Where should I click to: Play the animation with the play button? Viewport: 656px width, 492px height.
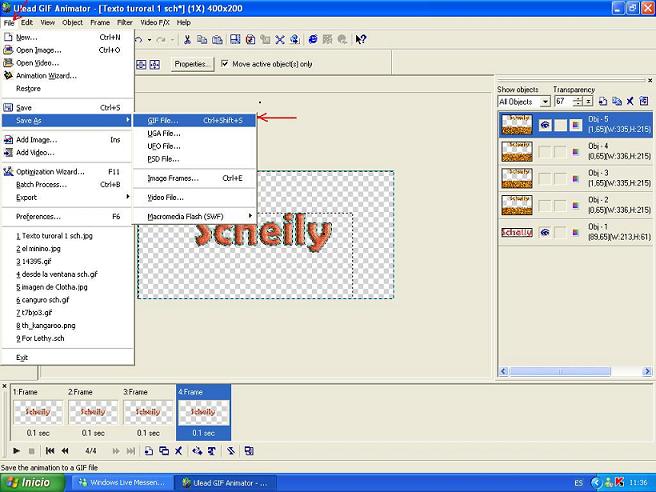pyautogui.click(x=16, y=451)
